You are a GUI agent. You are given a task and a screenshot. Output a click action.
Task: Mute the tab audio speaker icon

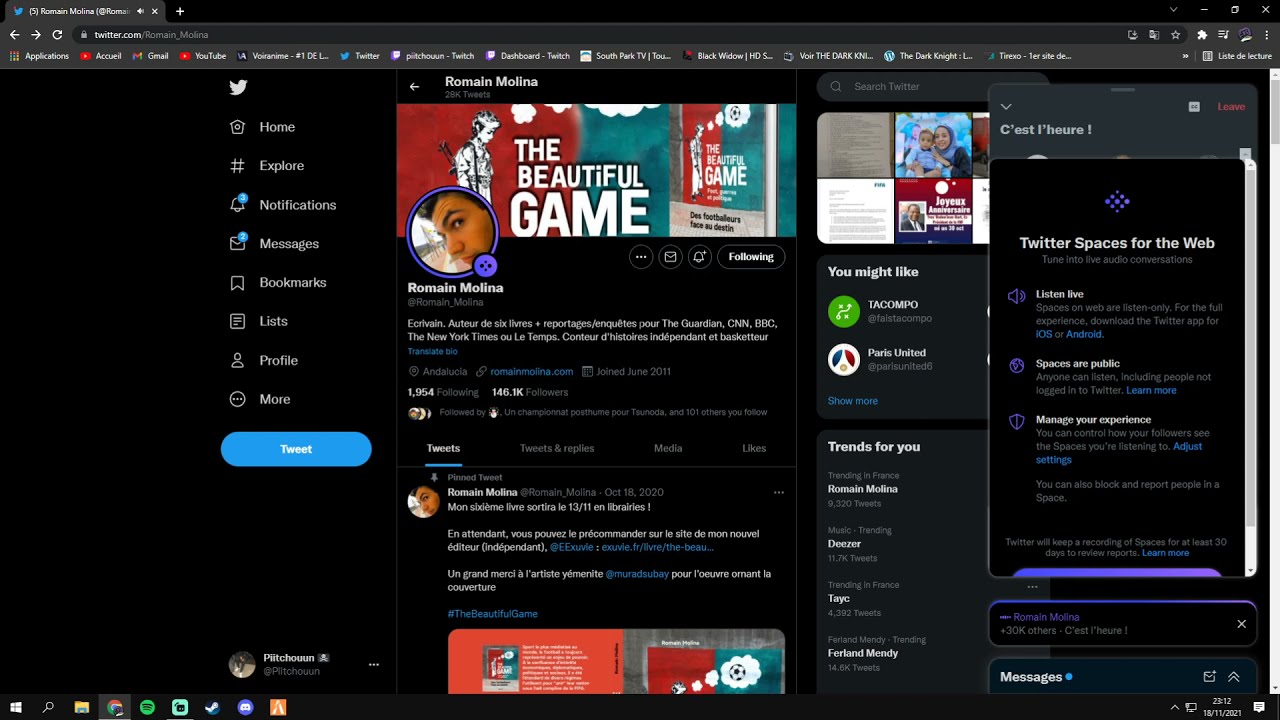click(140, 11)
